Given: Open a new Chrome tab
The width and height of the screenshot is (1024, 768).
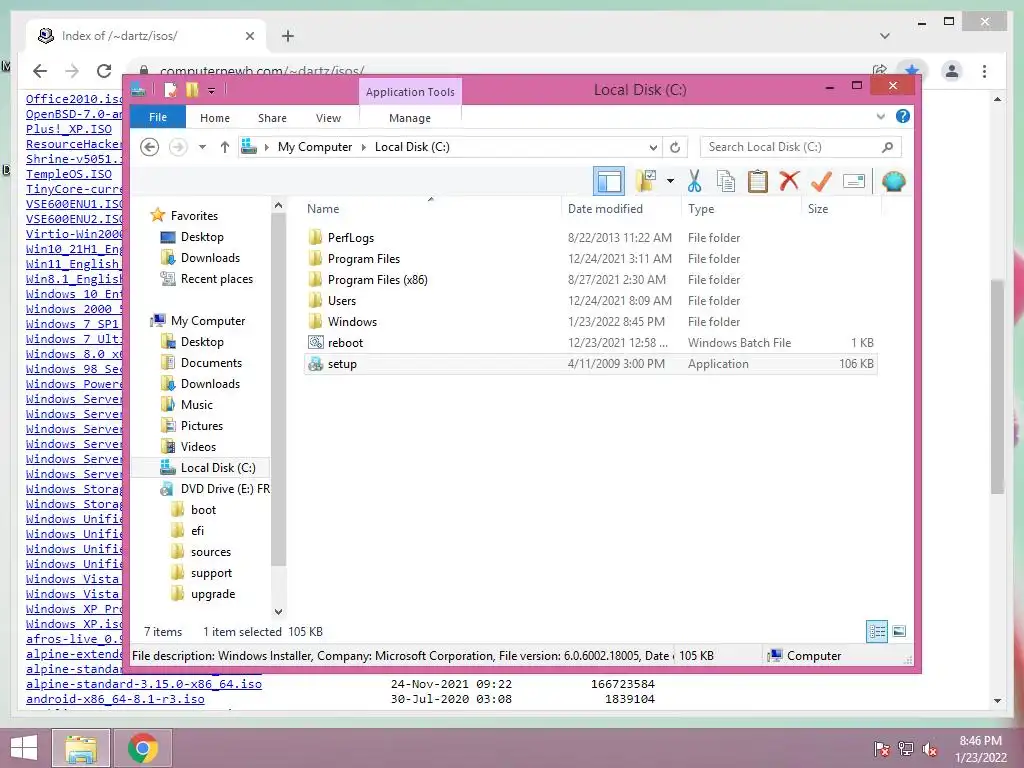Looking at the screenshot, I should [288, 36].
